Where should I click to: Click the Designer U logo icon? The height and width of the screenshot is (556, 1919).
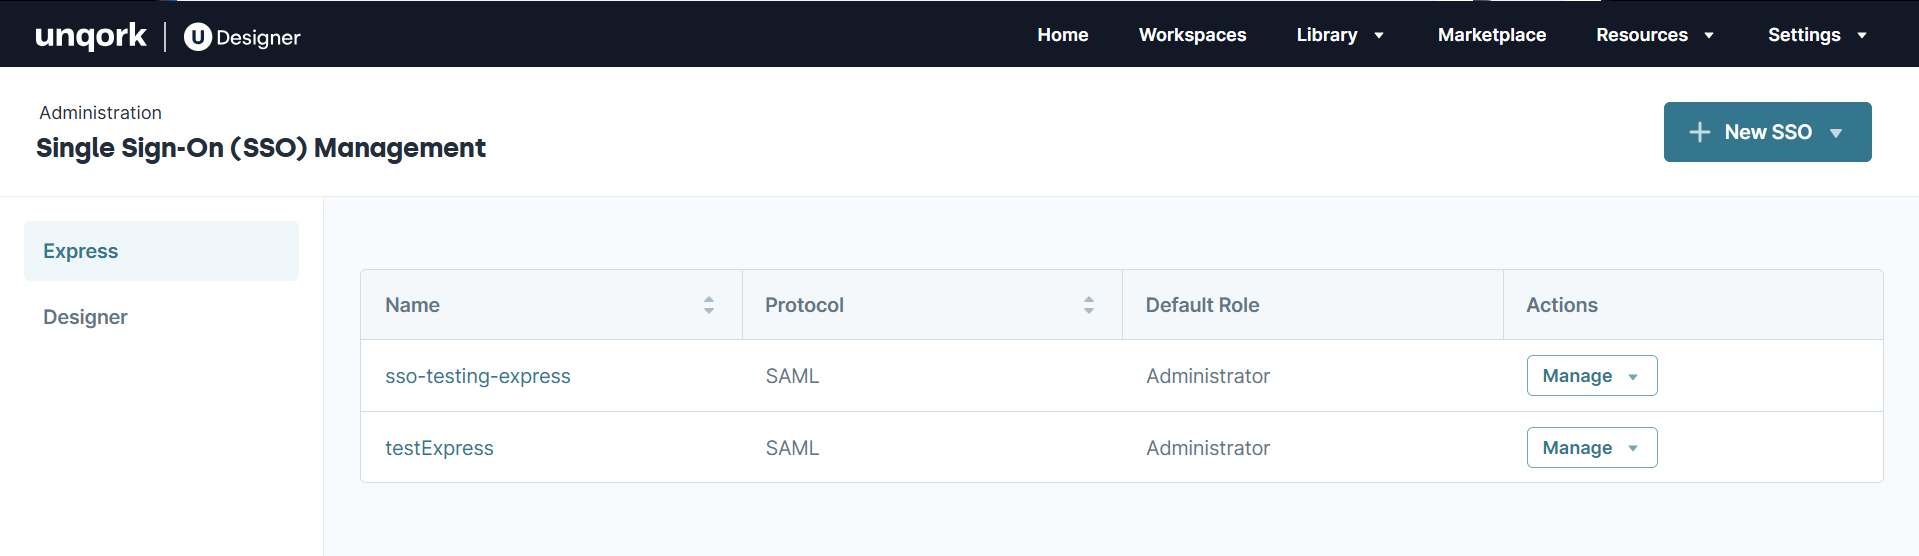(x=197, y=37)
